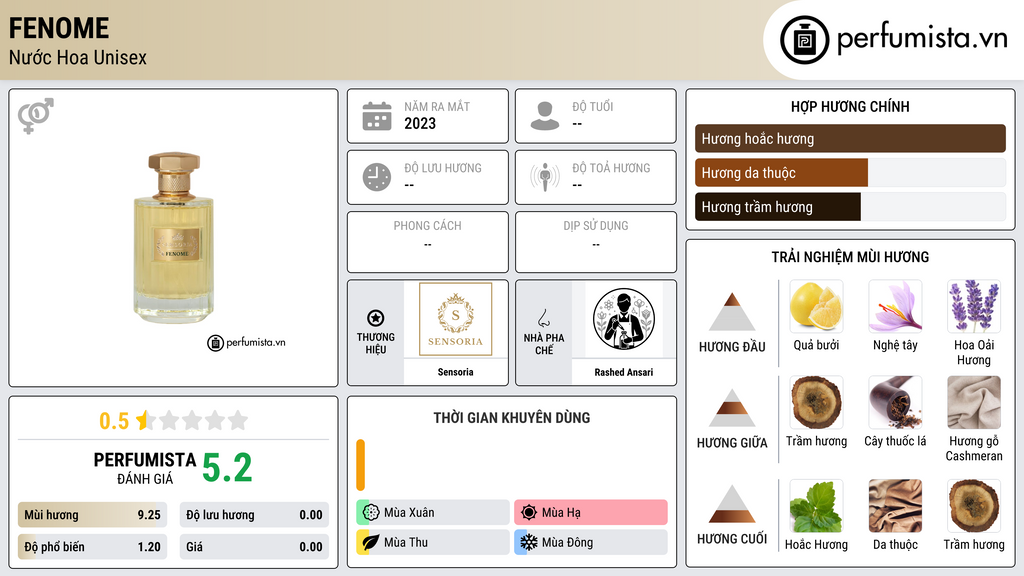
Task: Click the Thời gian khuyên dùng heading
Action: tap(512, 417)
